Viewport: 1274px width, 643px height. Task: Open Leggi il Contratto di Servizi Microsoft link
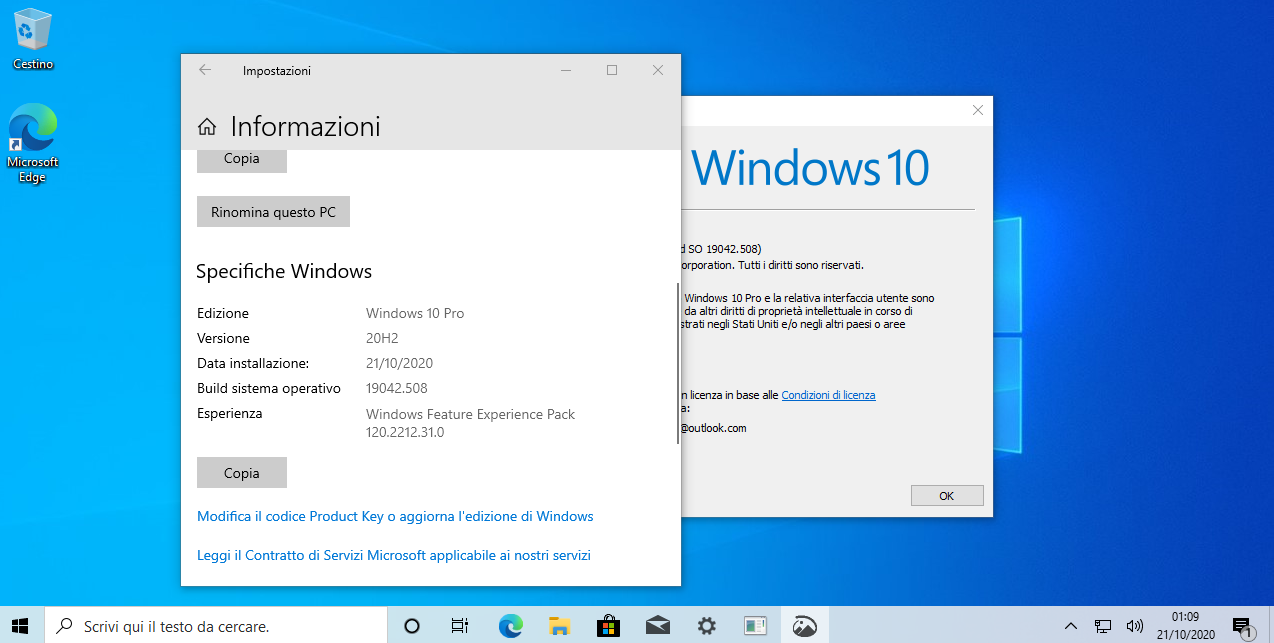(x=394, y=555)
